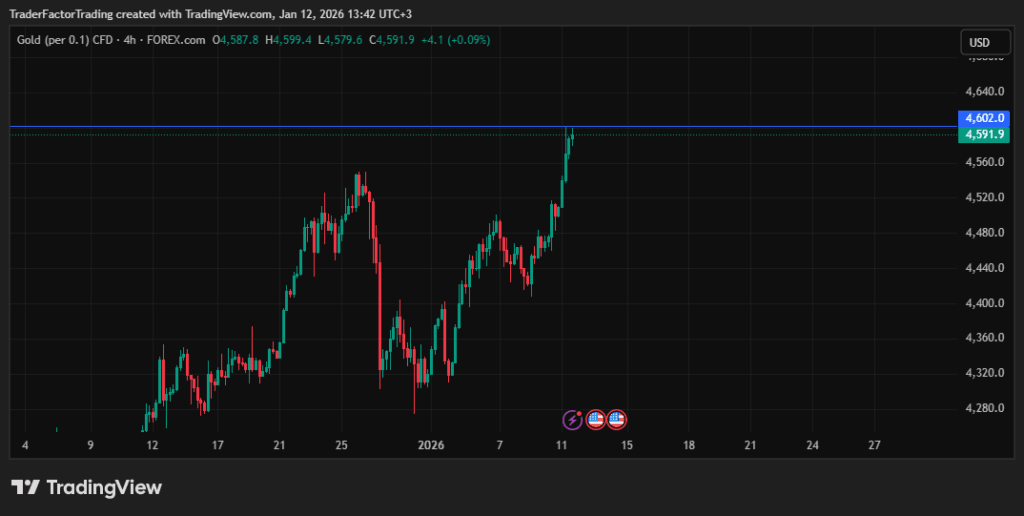Click the 4,400.0 label on price axis
This screenshot has height=516, width=1024.
click(x=984, y=303)
